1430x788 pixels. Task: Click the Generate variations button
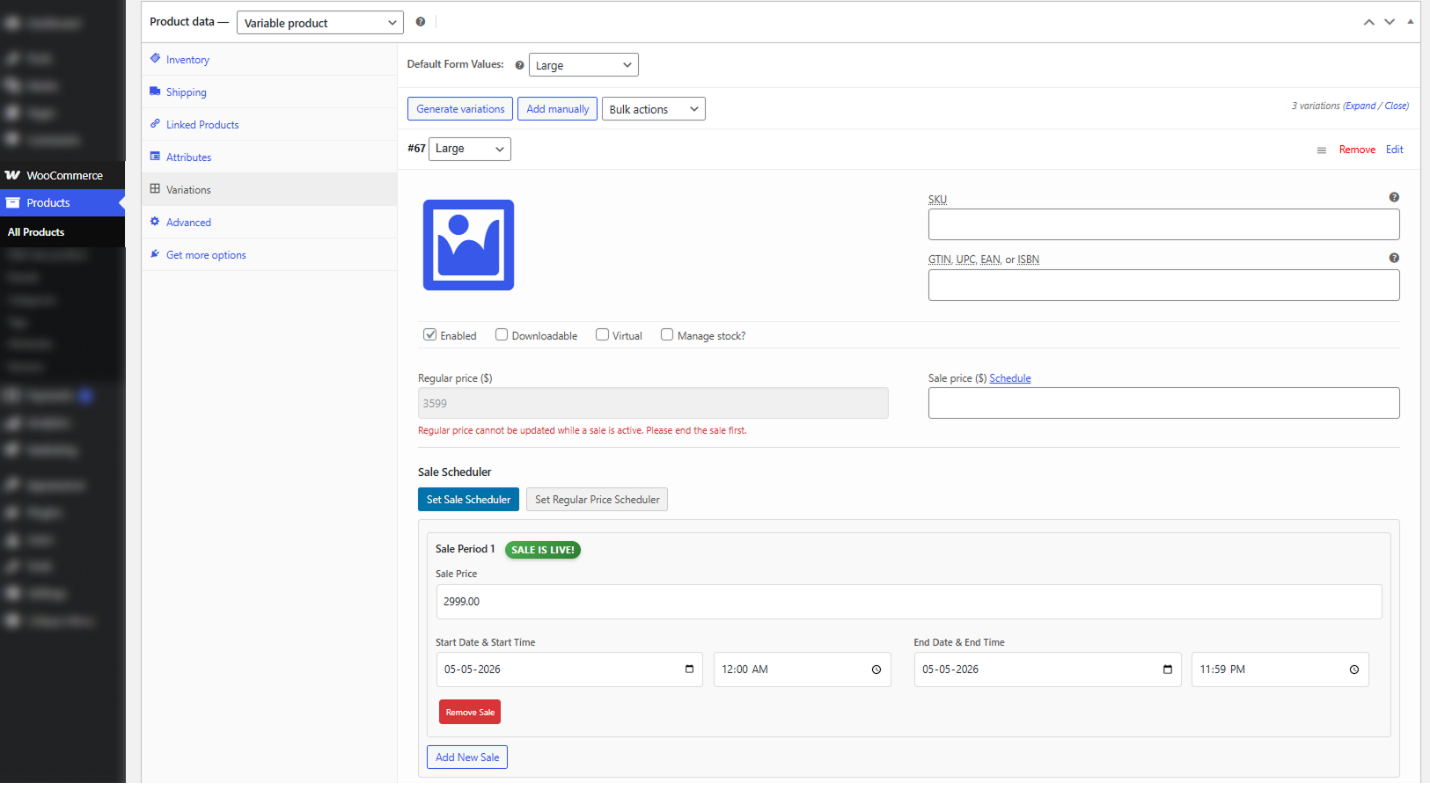[x=460, y=109]
